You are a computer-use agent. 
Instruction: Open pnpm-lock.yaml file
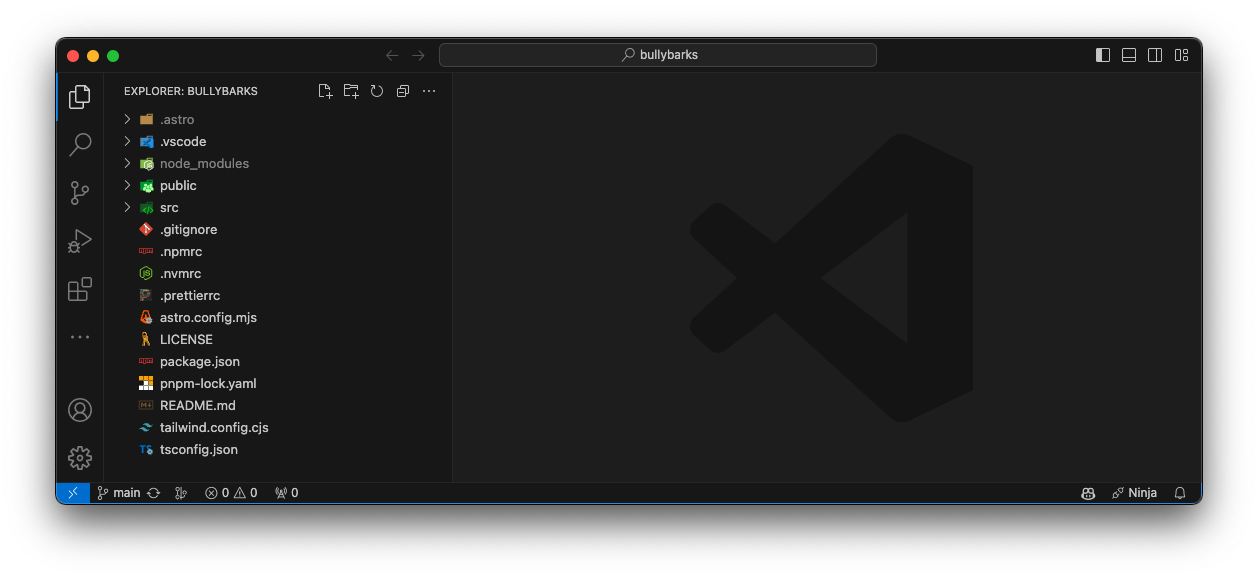[278, 383]
